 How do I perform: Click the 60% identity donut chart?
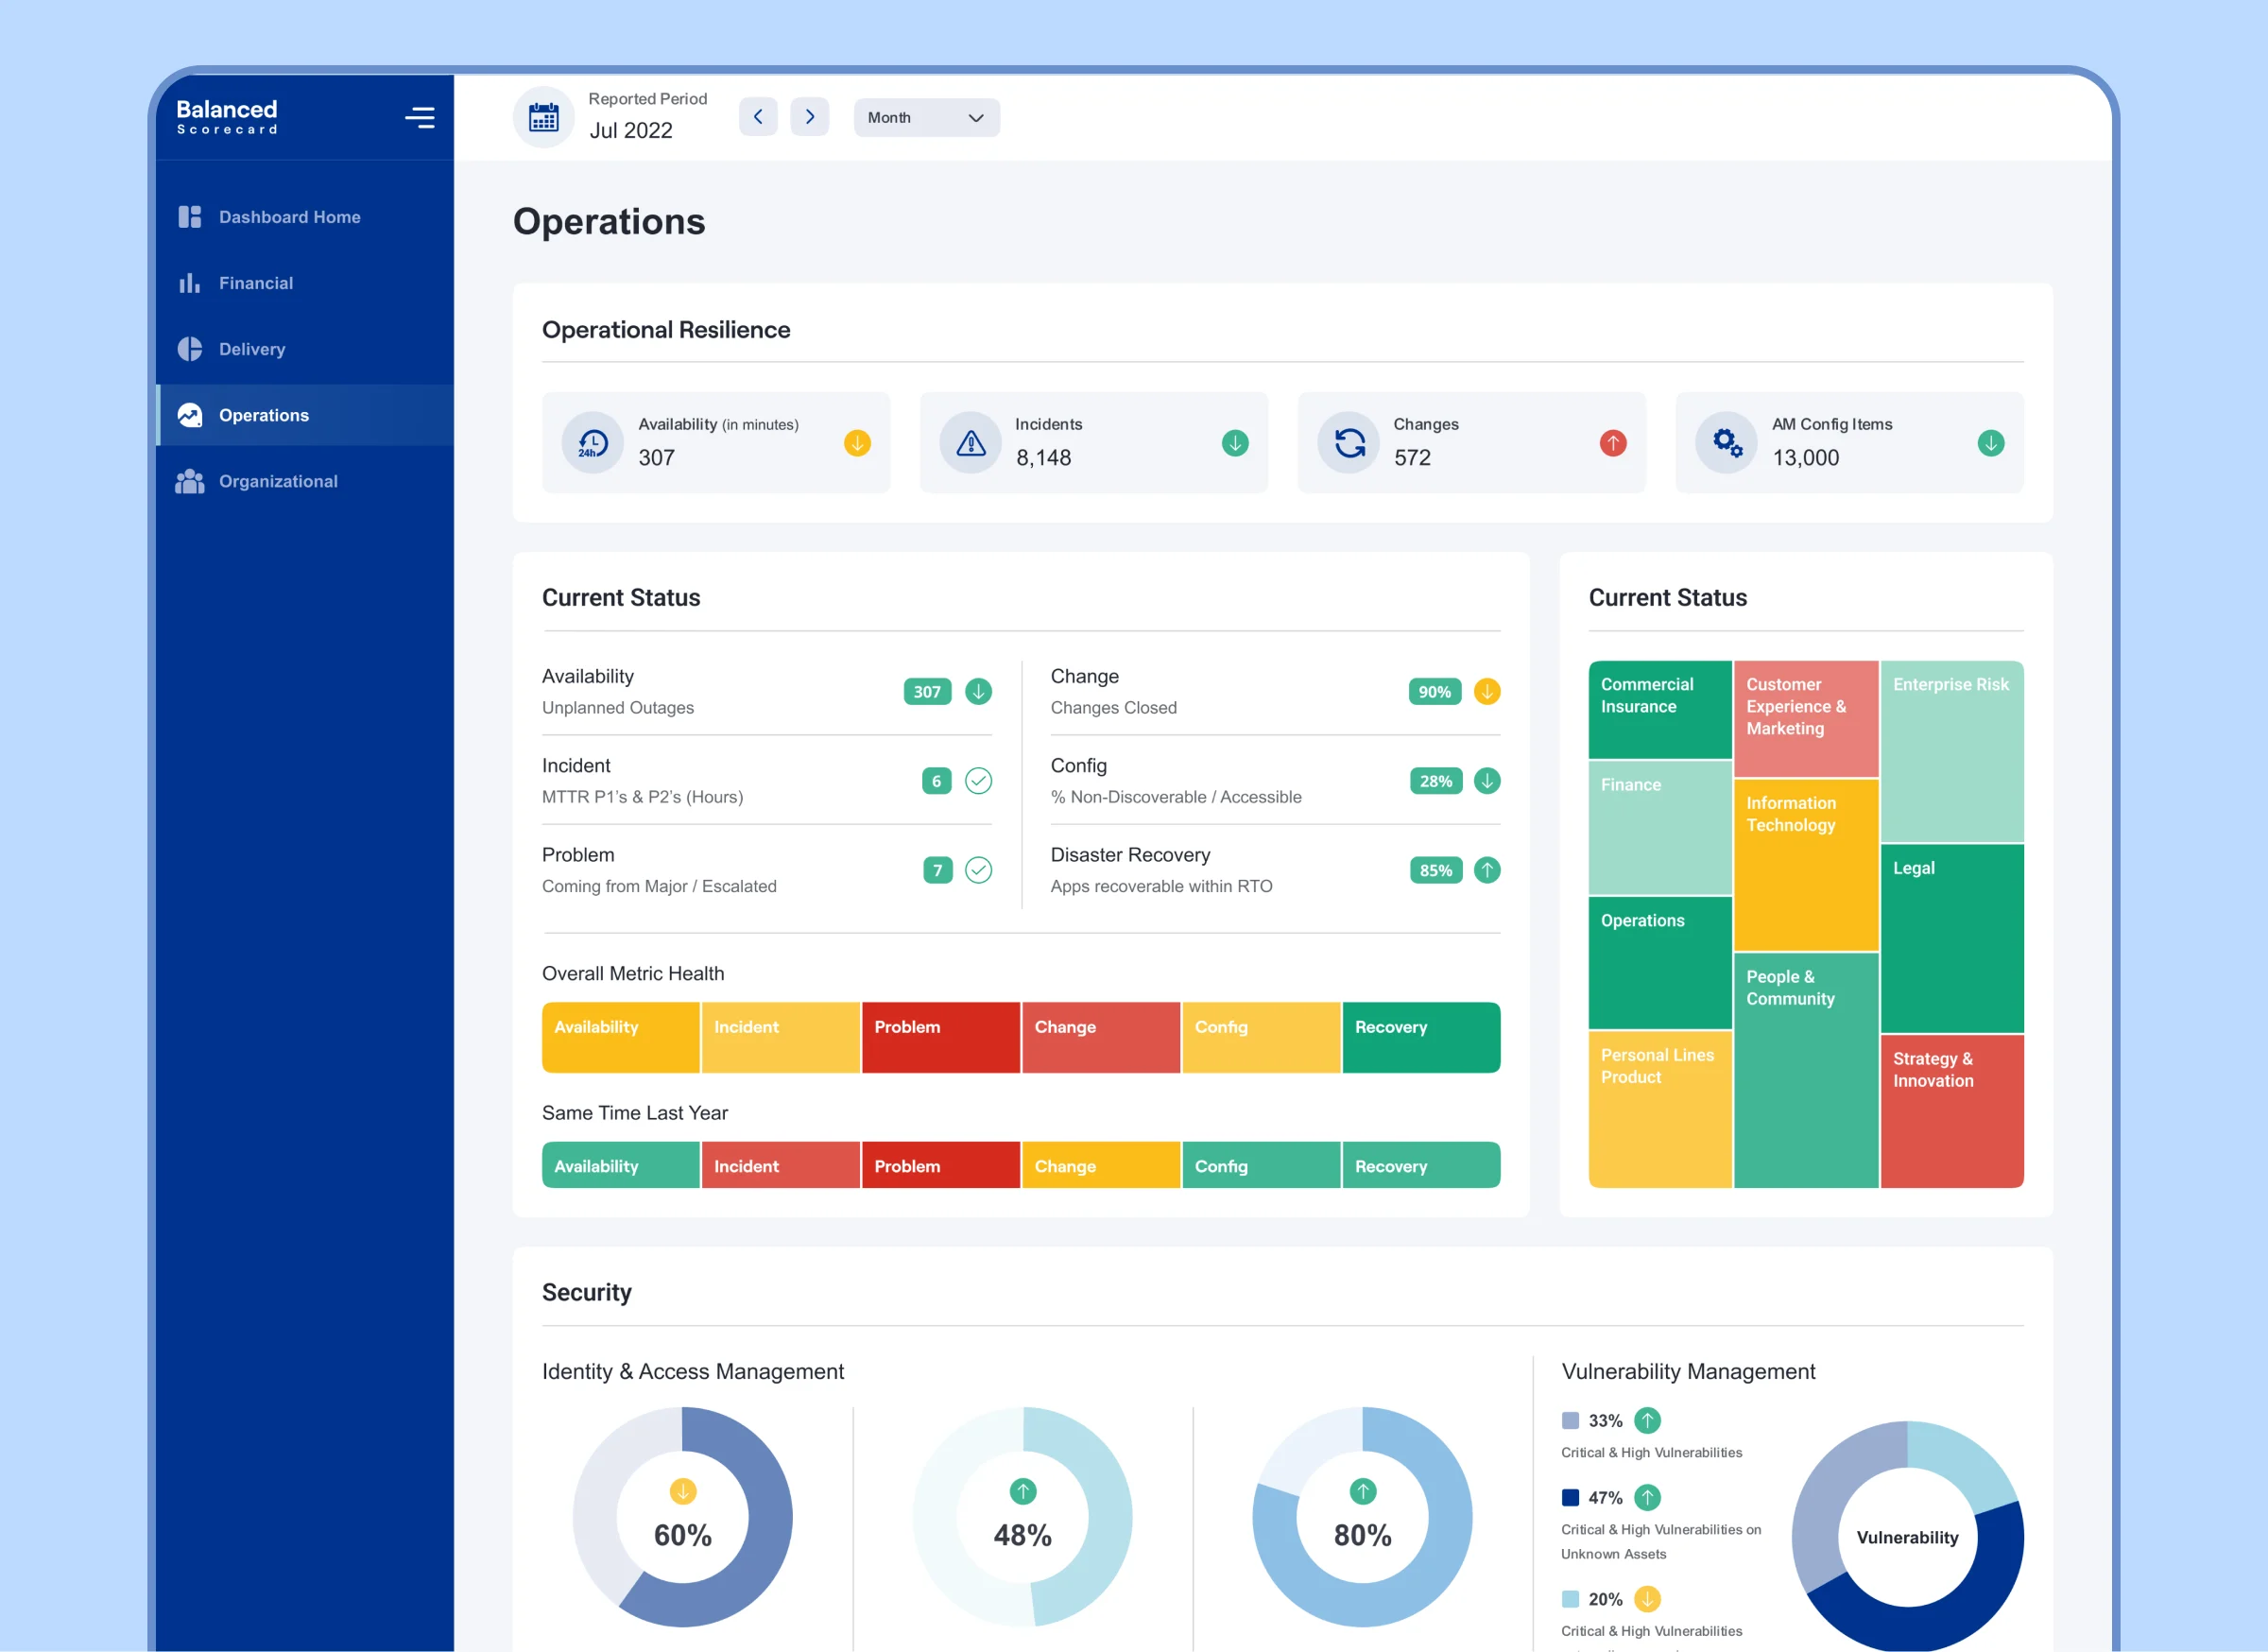683,1517
